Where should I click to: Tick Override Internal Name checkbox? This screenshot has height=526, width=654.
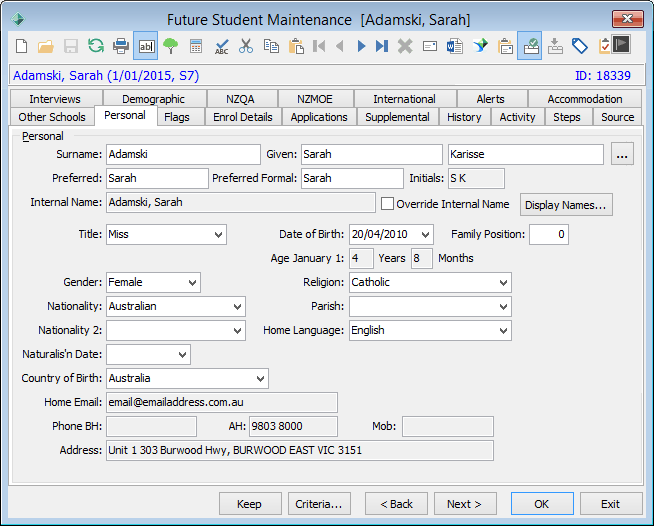coord(387,204)
